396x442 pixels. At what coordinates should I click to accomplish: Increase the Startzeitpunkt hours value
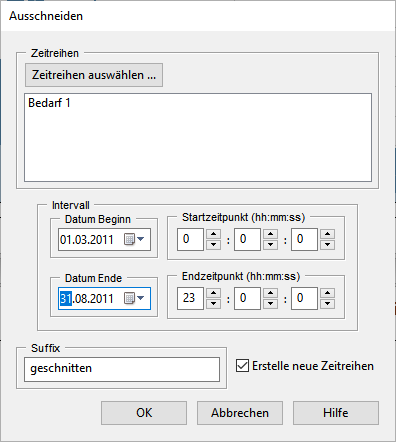(x=213, y=234)
